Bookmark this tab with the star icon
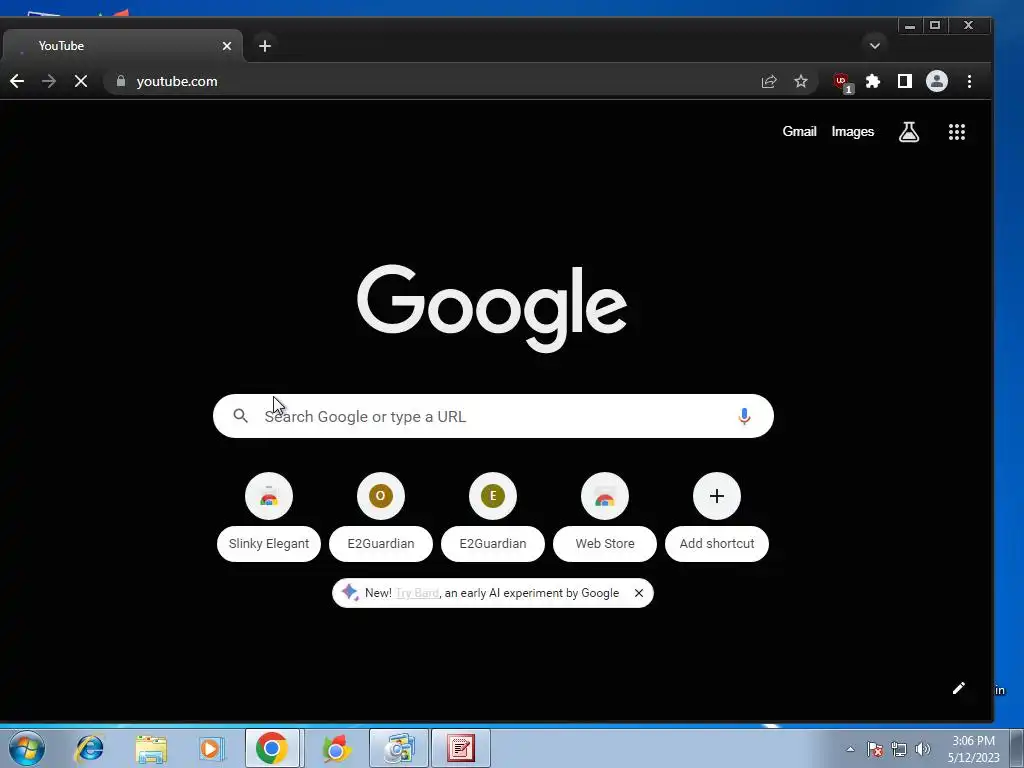1024x768 pixels. [x=801, y=82]
